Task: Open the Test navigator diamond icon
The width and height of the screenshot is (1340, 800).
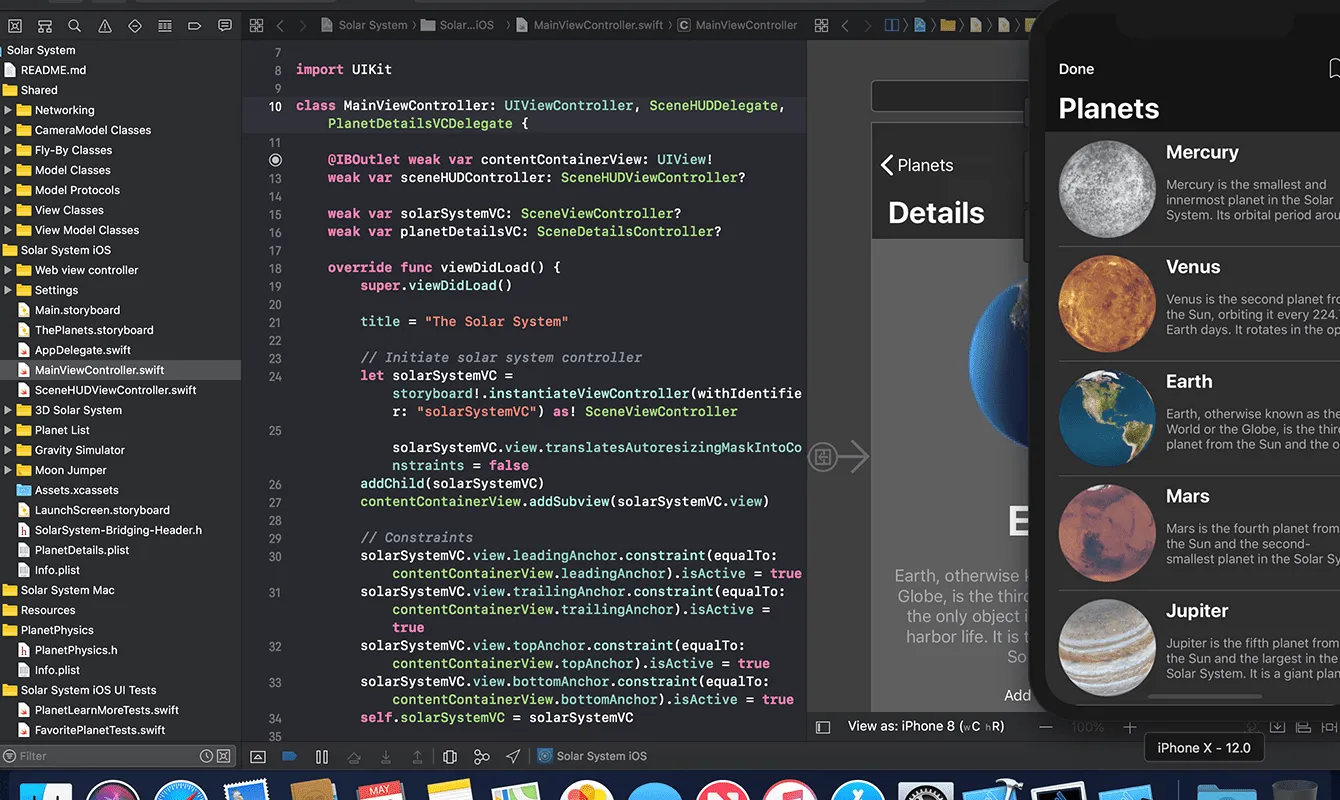Action: (x=134, y=25)
